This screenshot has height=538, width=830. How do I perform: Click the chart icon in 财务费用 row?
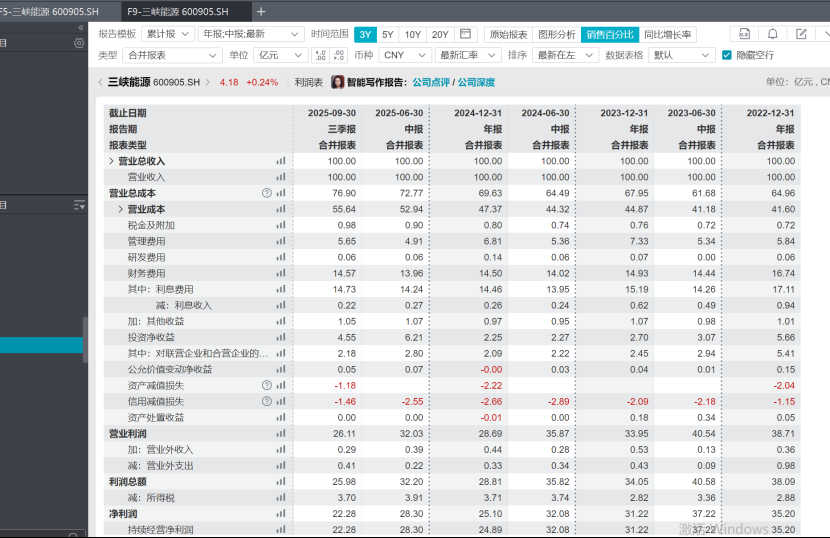click(281, 273)
